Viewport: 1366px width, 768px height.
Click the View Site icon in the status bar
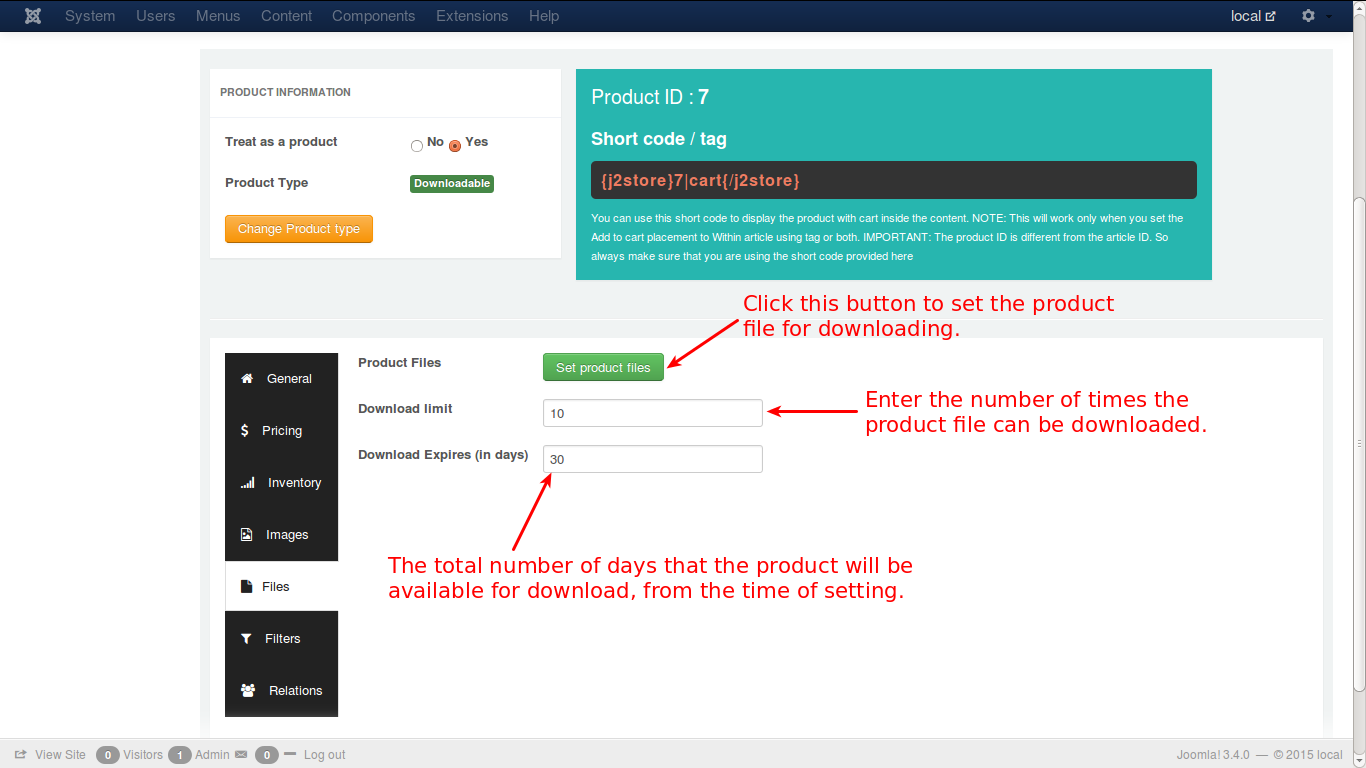(21, 755)
